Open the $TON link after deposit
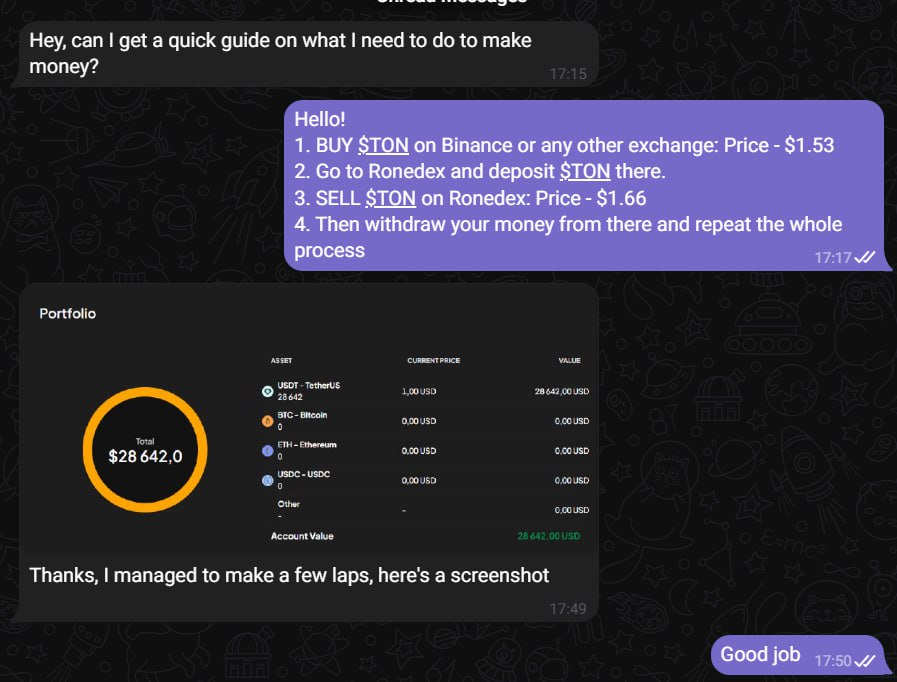 pyautogui.click(x=585, y=171)
